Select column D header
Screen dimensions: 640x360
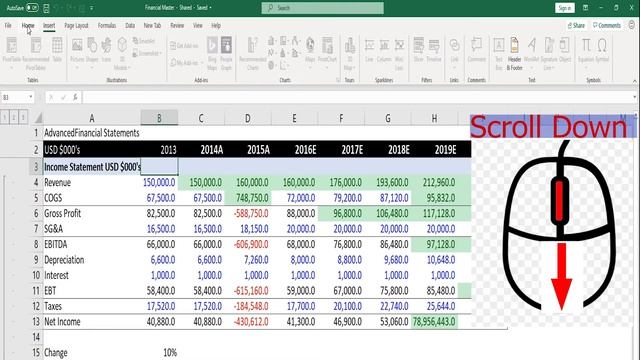tap(247, 118)
